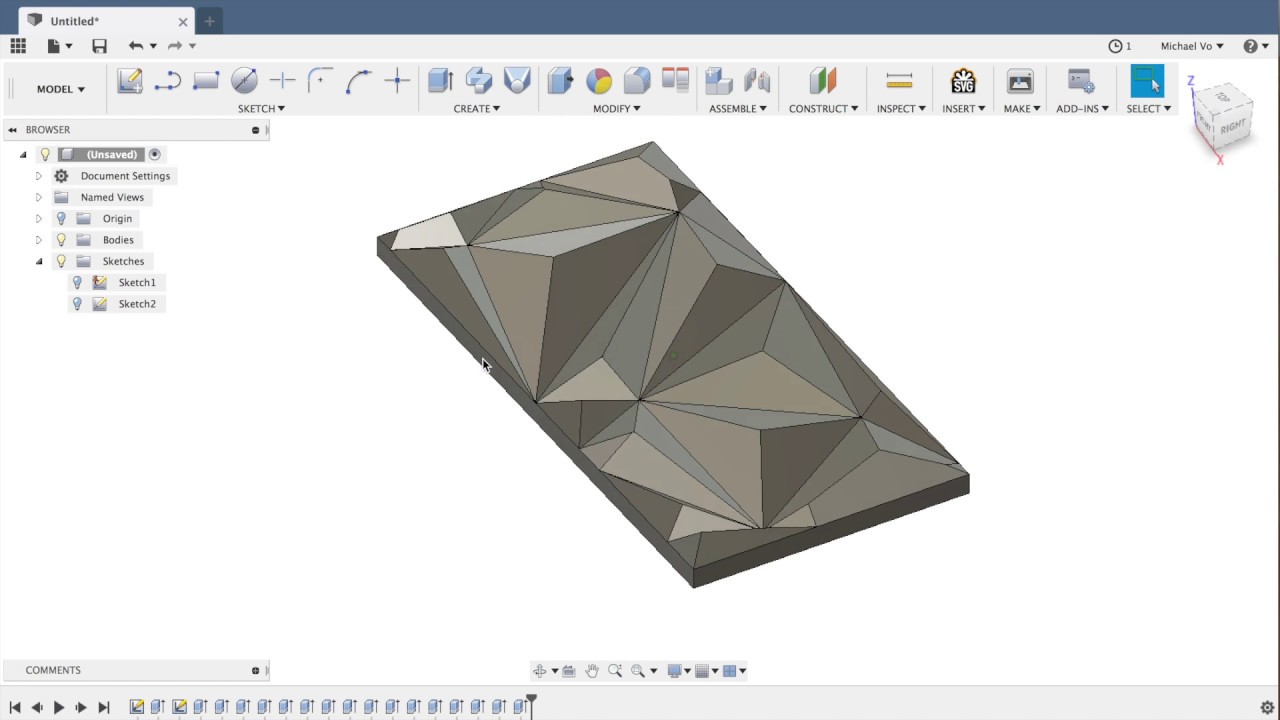Screen dimensions: 1280x720
Task: Activate the Select tool icon
Action: pos(1147,81)
